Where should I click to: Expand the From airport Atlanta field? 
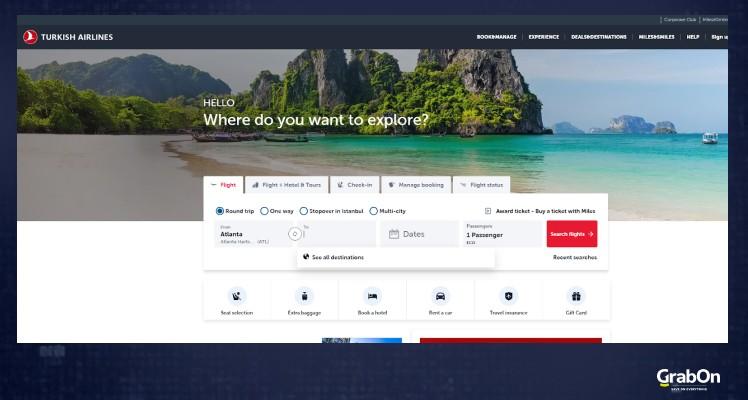[248, 234]
